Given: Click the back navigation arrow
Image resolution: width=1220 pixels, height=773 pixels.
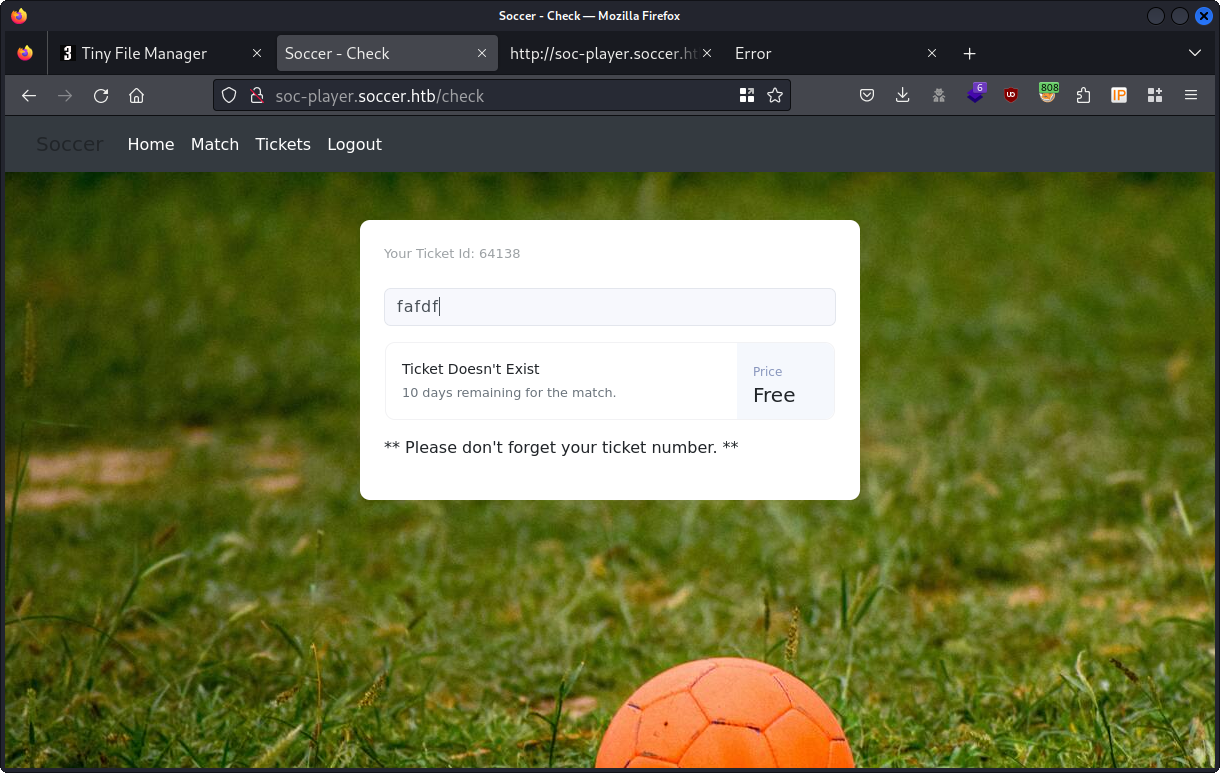Looking at the screenshot, I should (x=29, y=96).
